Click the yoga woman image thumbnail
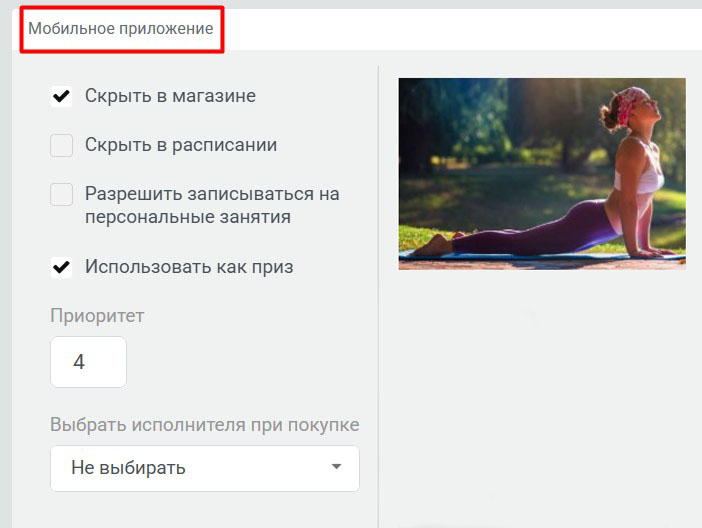Screen dimensions: 702x528 point(542,174)
